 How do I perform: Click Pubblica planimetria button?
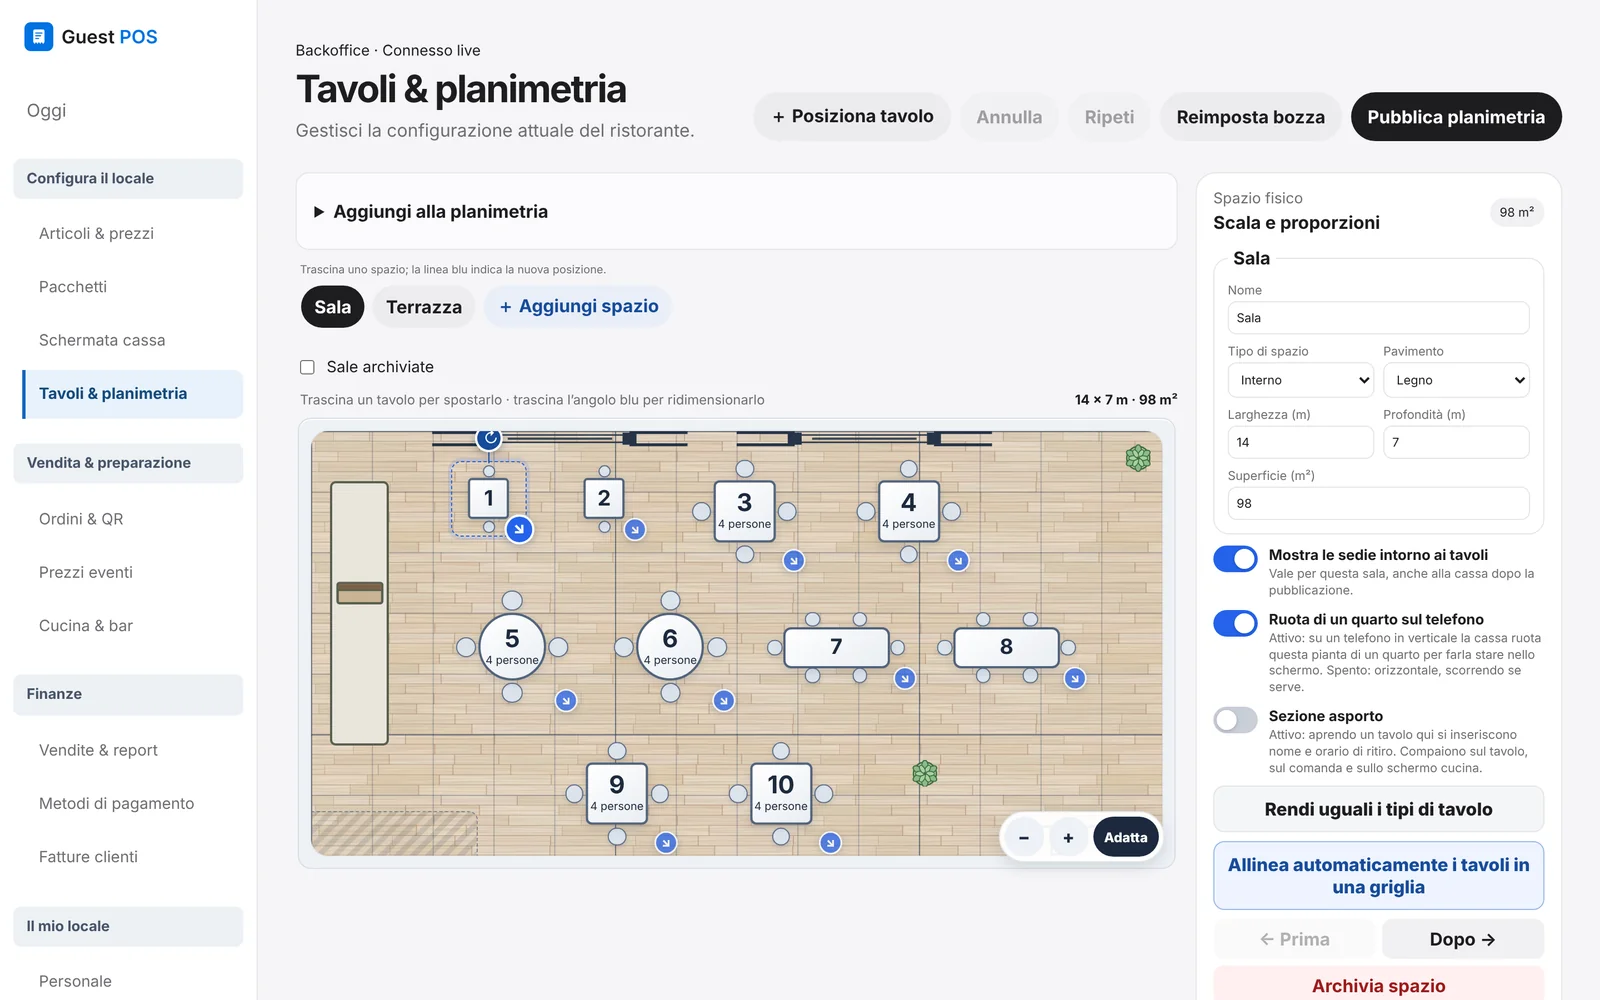tap(1456, 117)
